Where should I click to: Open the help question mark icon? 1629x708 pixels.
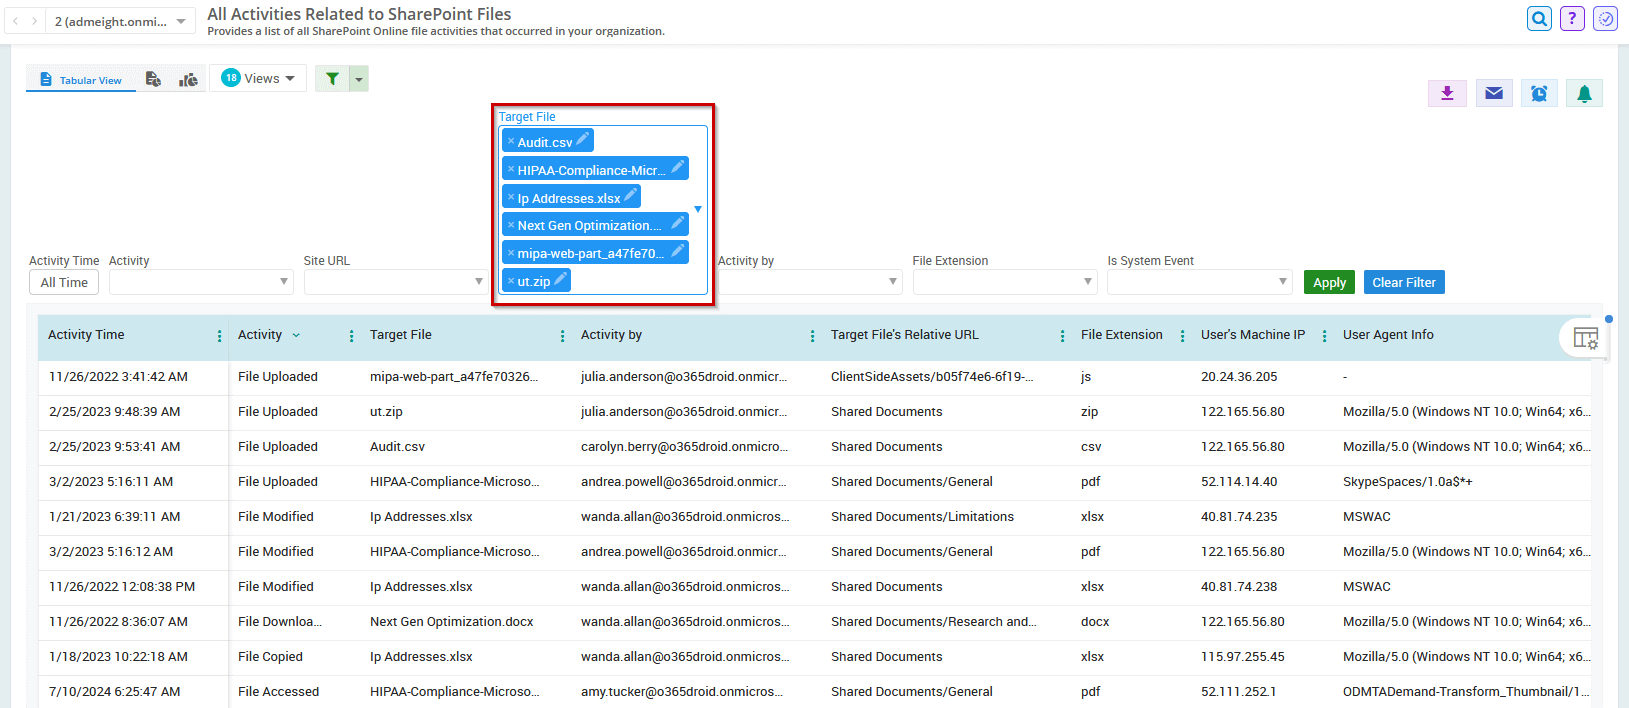point(1572,18)
